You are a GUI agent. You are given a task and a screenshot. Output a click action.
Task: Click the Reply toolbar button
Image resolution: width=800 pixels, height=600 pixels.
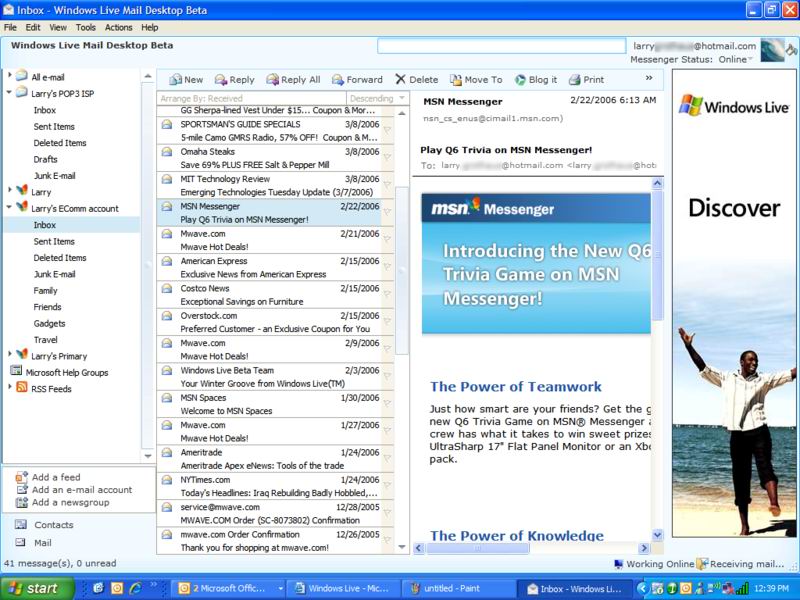click(x=235, y=80)
